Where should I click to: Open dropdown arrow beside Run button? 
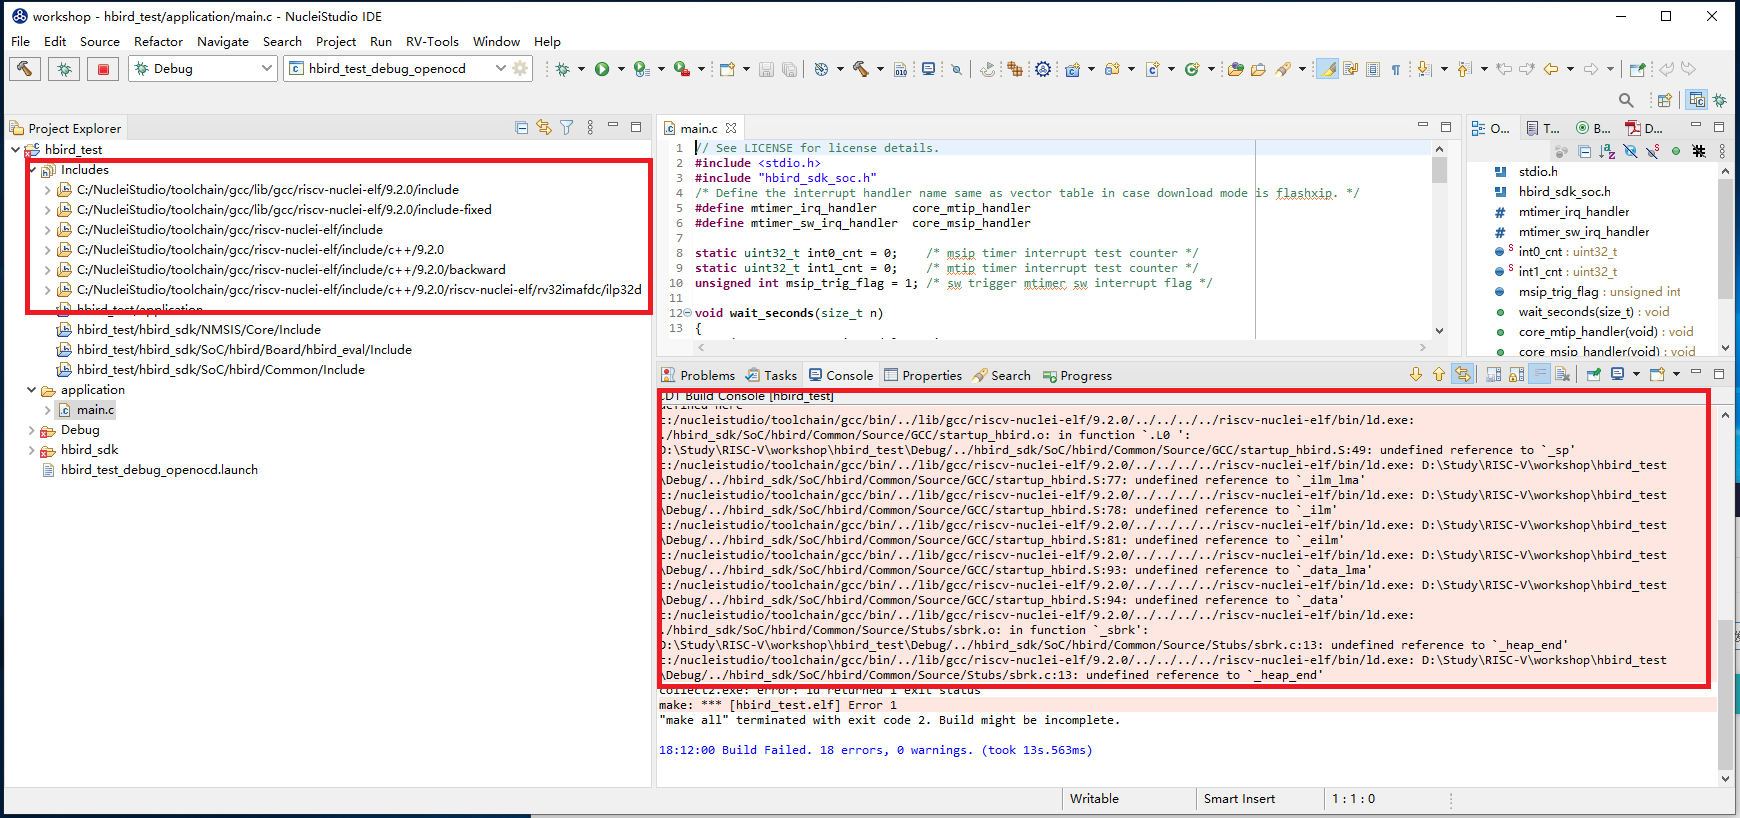[621, 69]
